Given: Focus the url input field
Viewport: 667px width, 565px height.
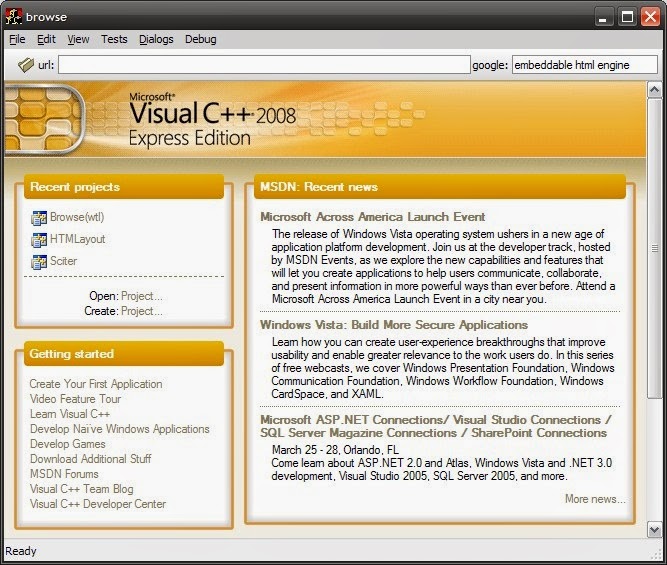Looking at the screenshot, I should point(264,65).
